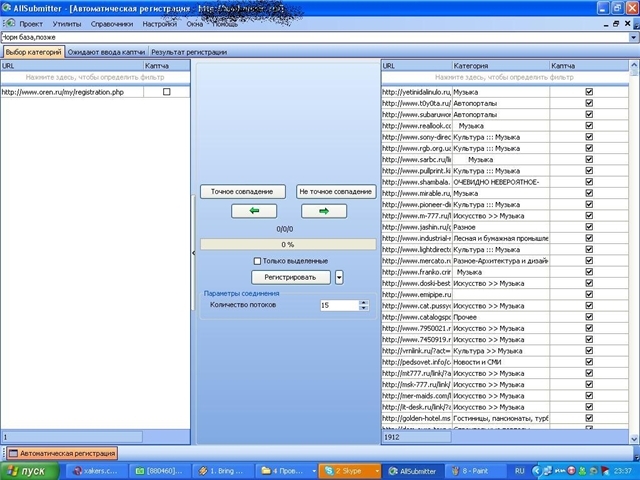Switch to 'Ожидают ввода каптчи' tab
Screen dimensions: 640x480
[x=106, y=52]
